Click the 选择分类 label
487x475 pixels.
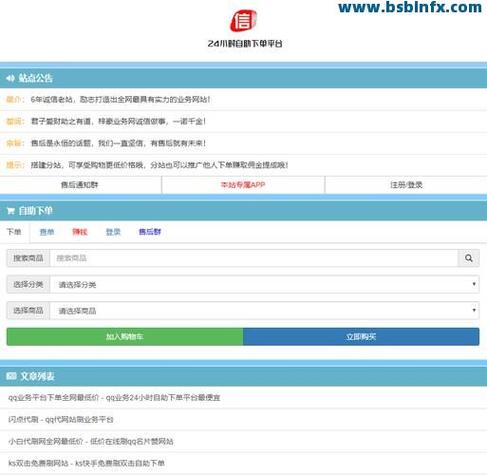coord(28,284)
